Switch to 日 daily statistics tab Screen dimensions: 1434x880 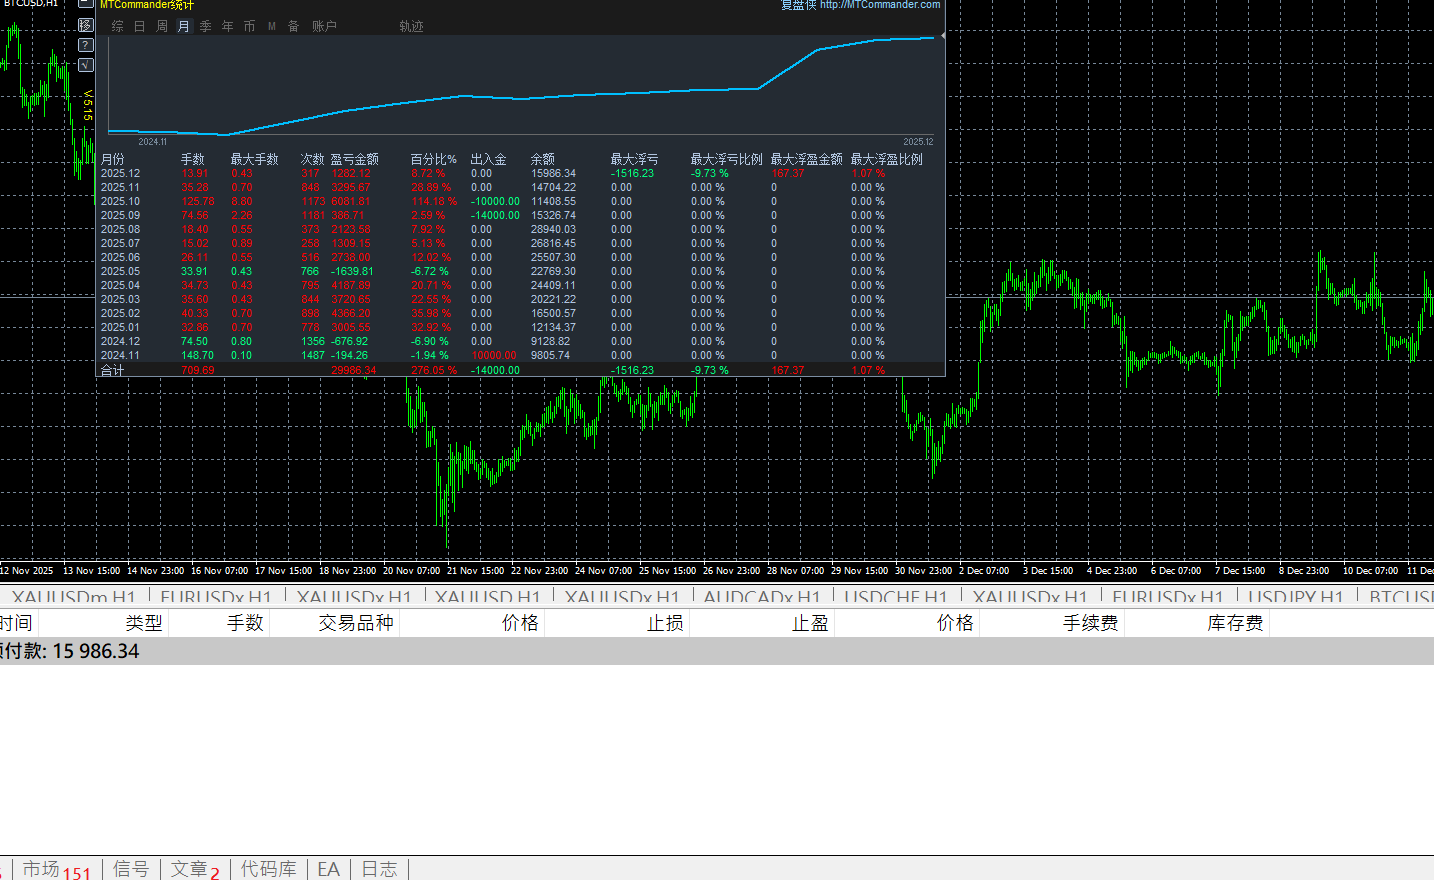click(140, 26)
